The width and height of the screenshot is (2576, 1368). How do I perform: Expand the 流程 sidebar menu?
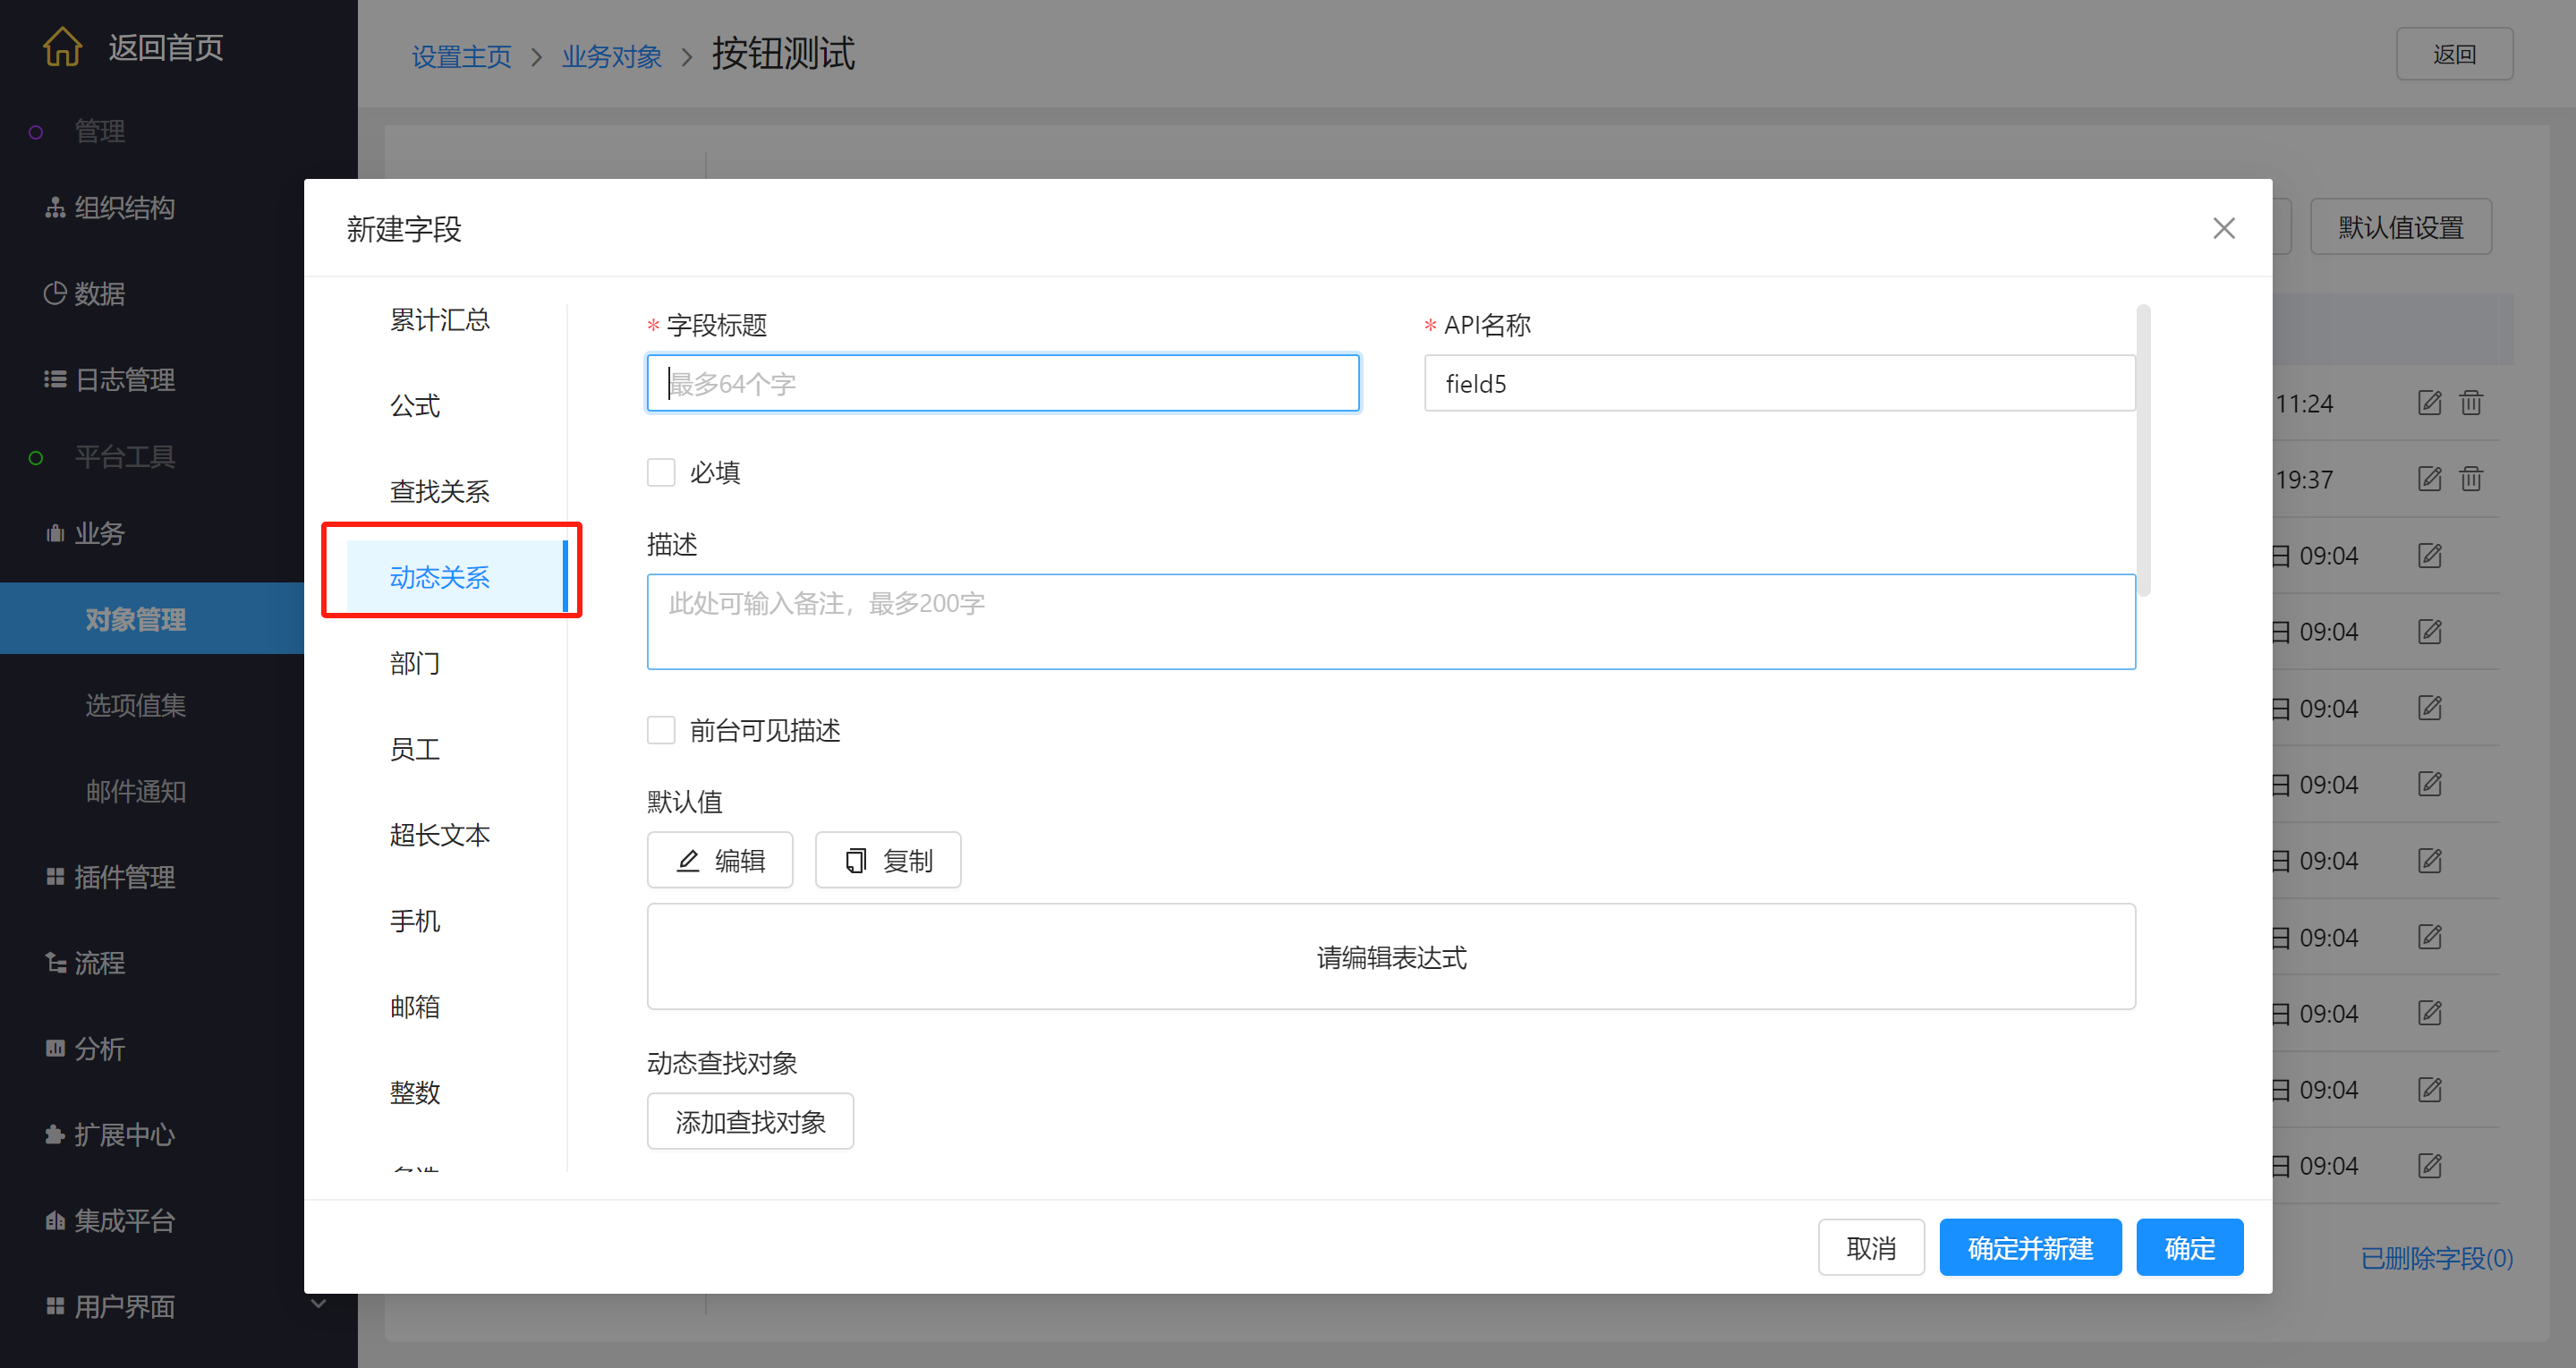click(99, 963)
